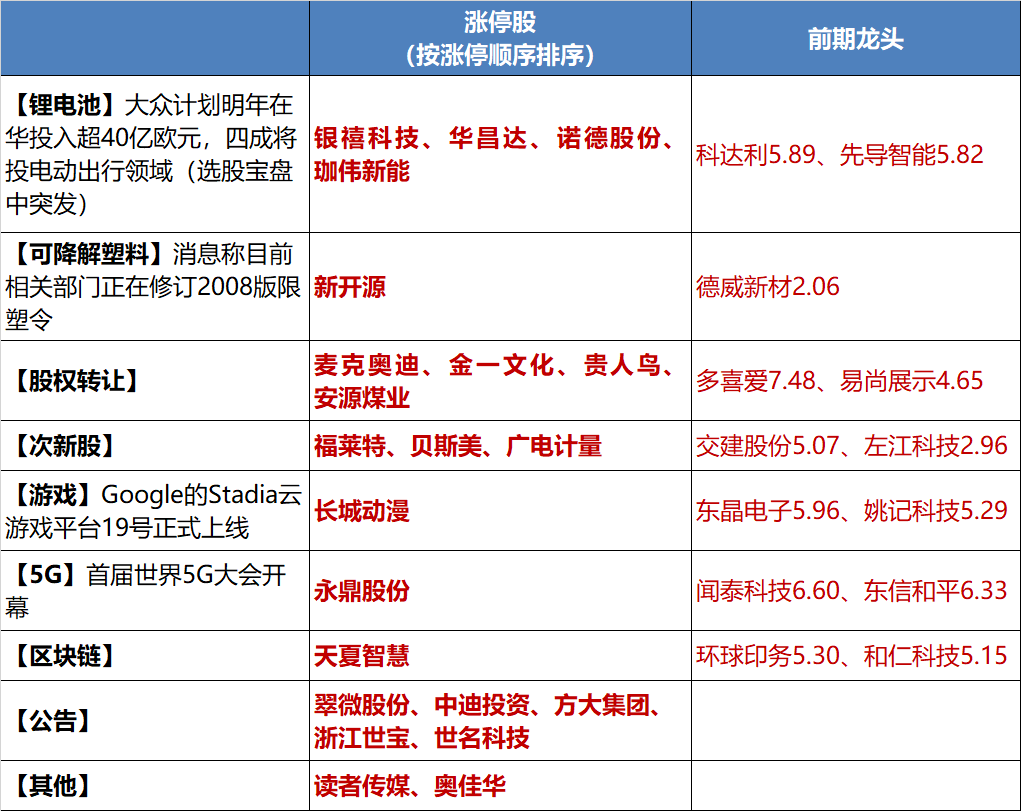
Task: Select the 公告 row label
Action: point(155,721)
